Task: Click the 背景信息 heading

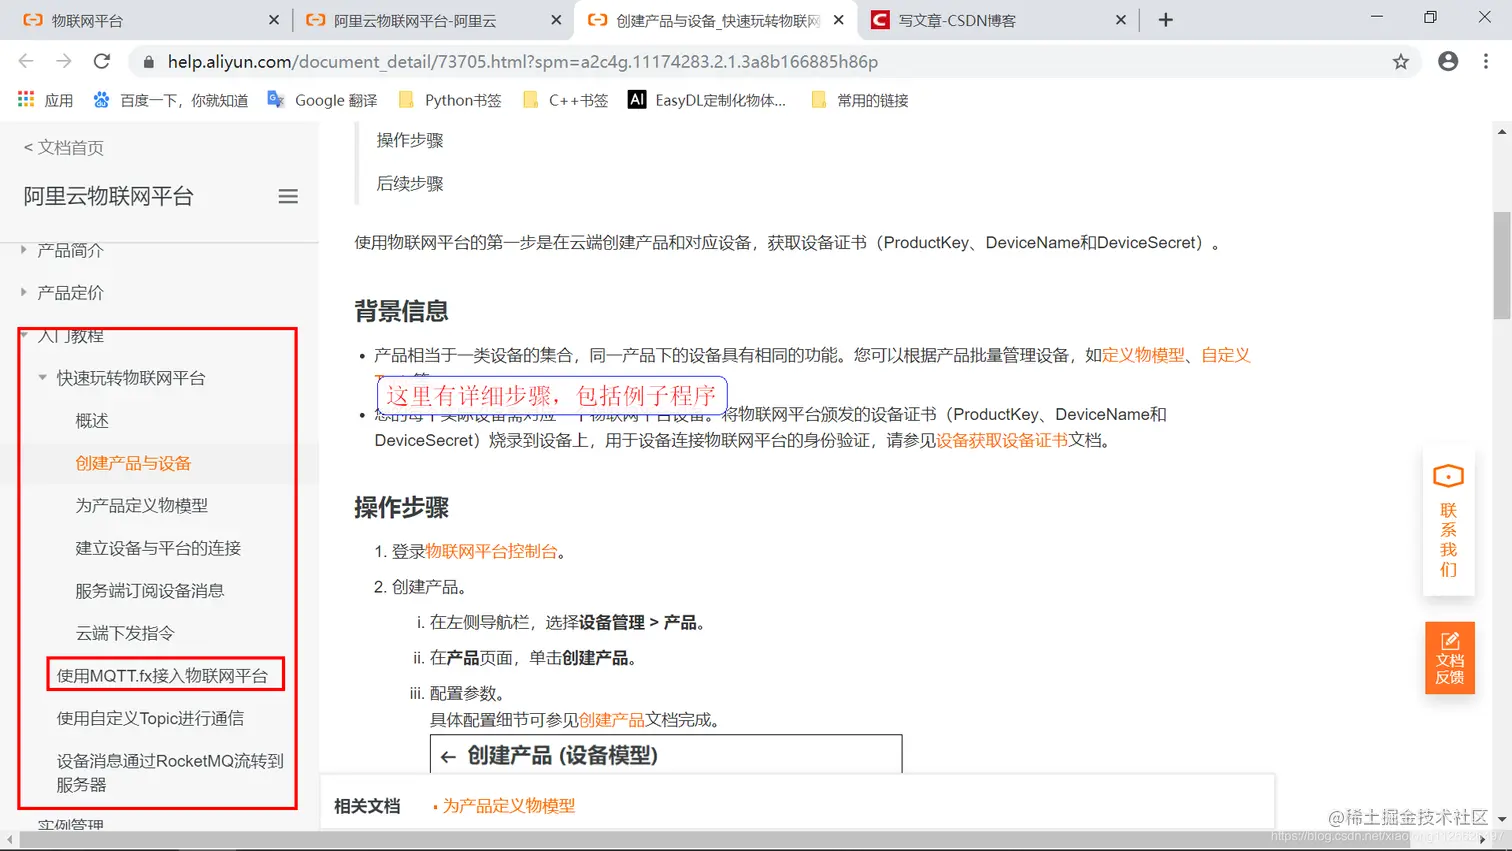Action: click(x=401, y=311)
